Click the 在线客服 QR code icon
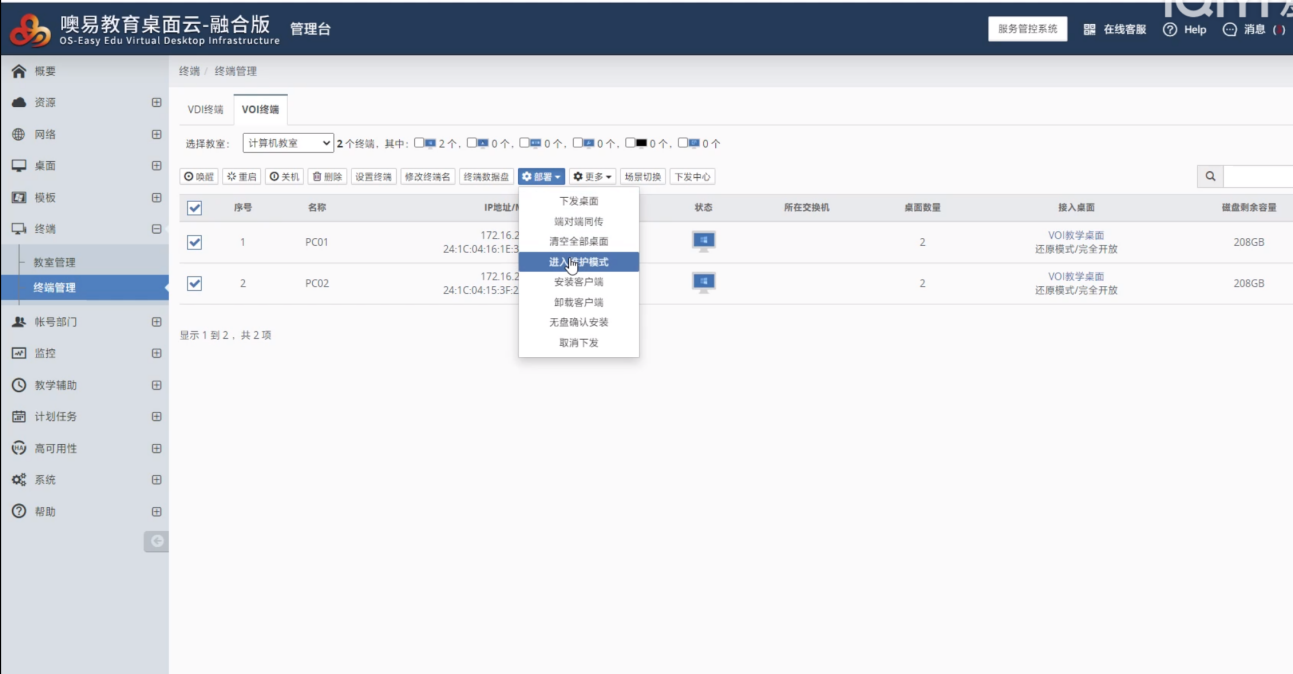1293x674 pixels. point(1089,30)
